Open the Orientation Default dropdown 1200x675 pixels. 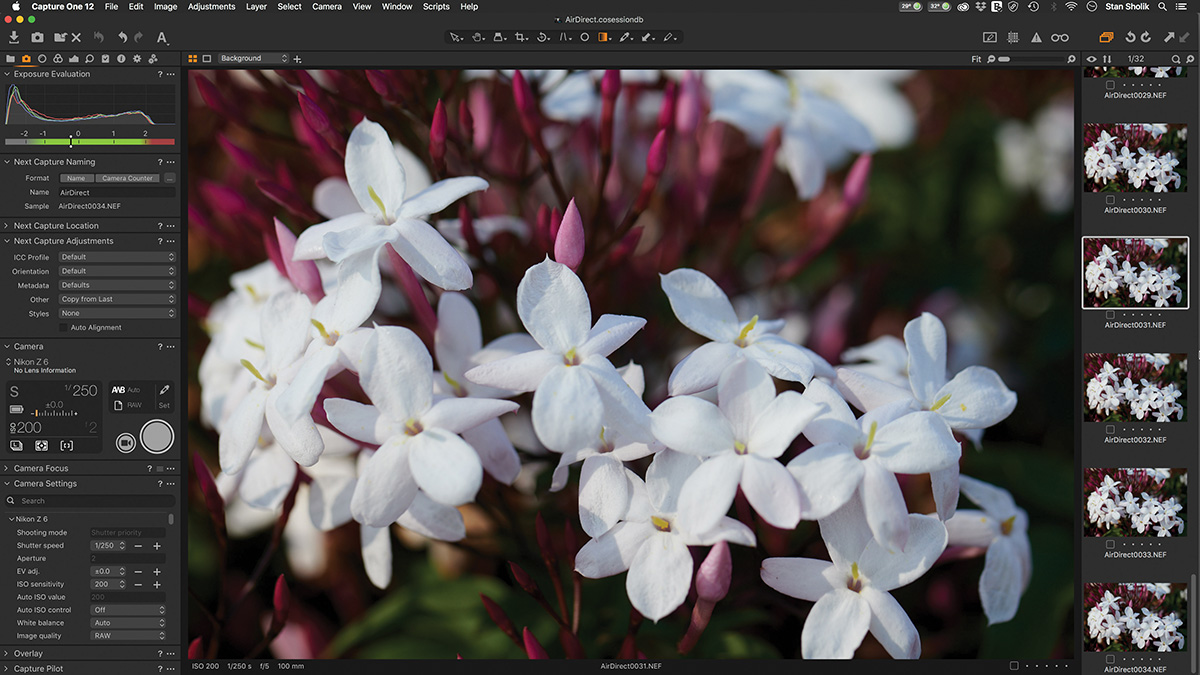point(117,271)
